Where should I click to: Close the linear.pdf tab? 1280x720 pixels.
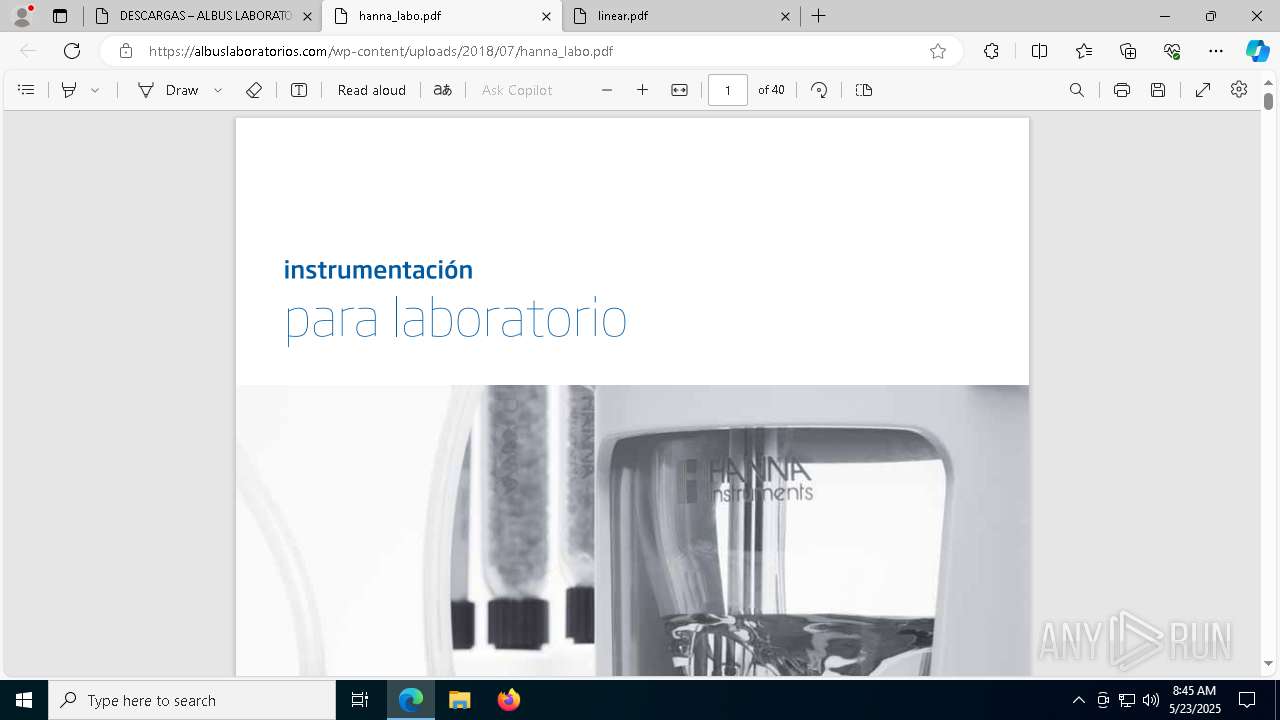click(785, 16)
